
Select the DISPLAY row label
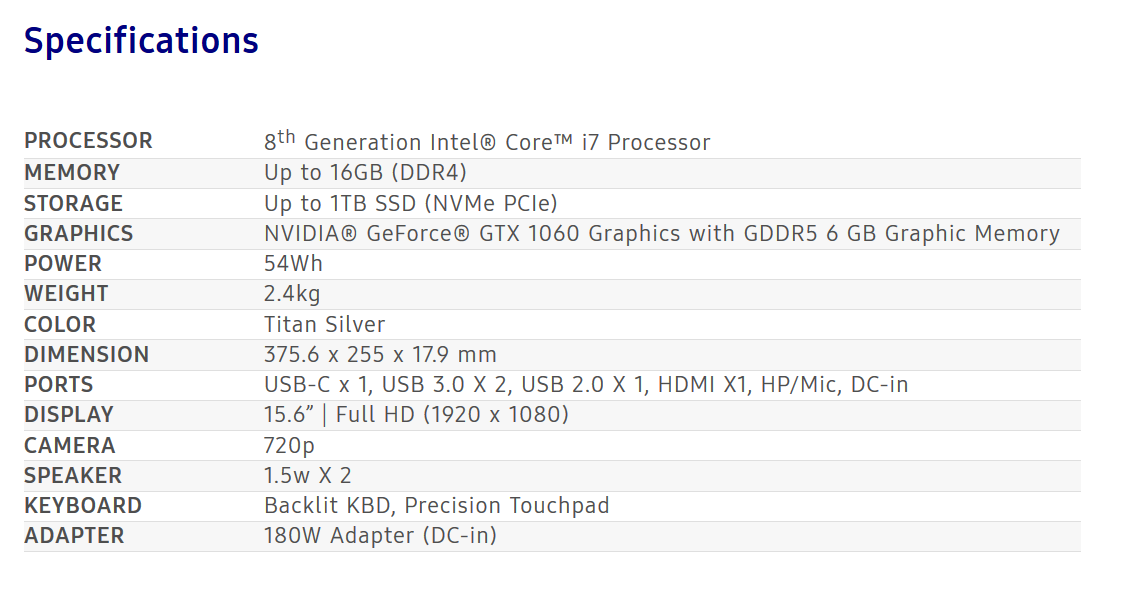tap(69, 414)
